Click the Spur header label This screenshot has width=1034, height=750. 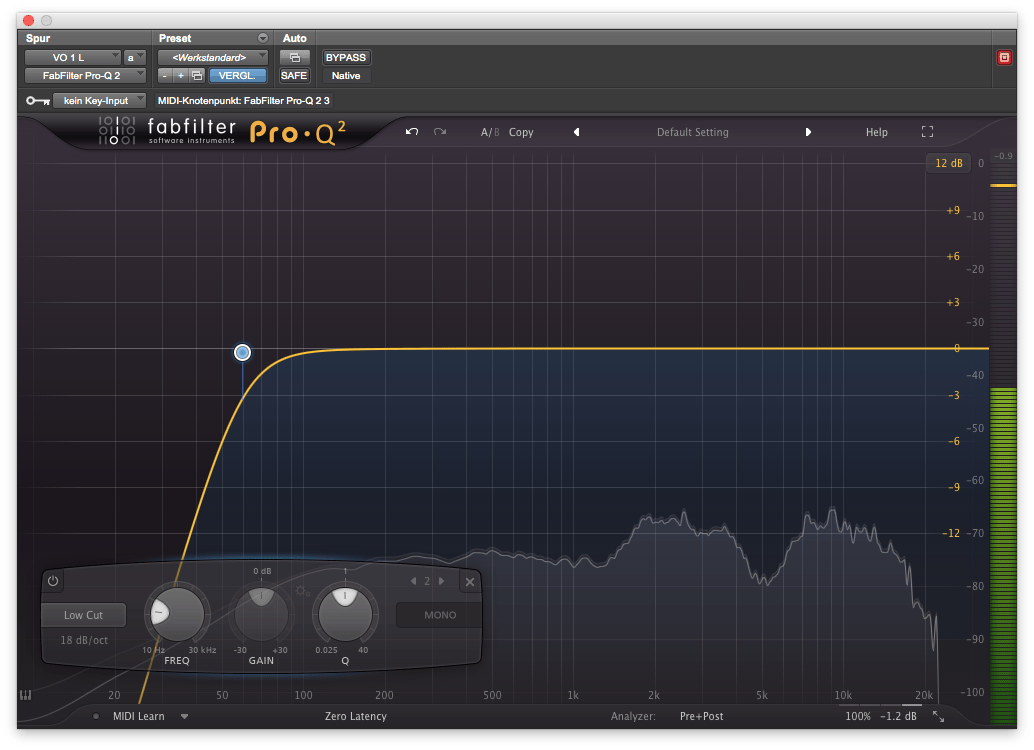(x=38, y=38)
